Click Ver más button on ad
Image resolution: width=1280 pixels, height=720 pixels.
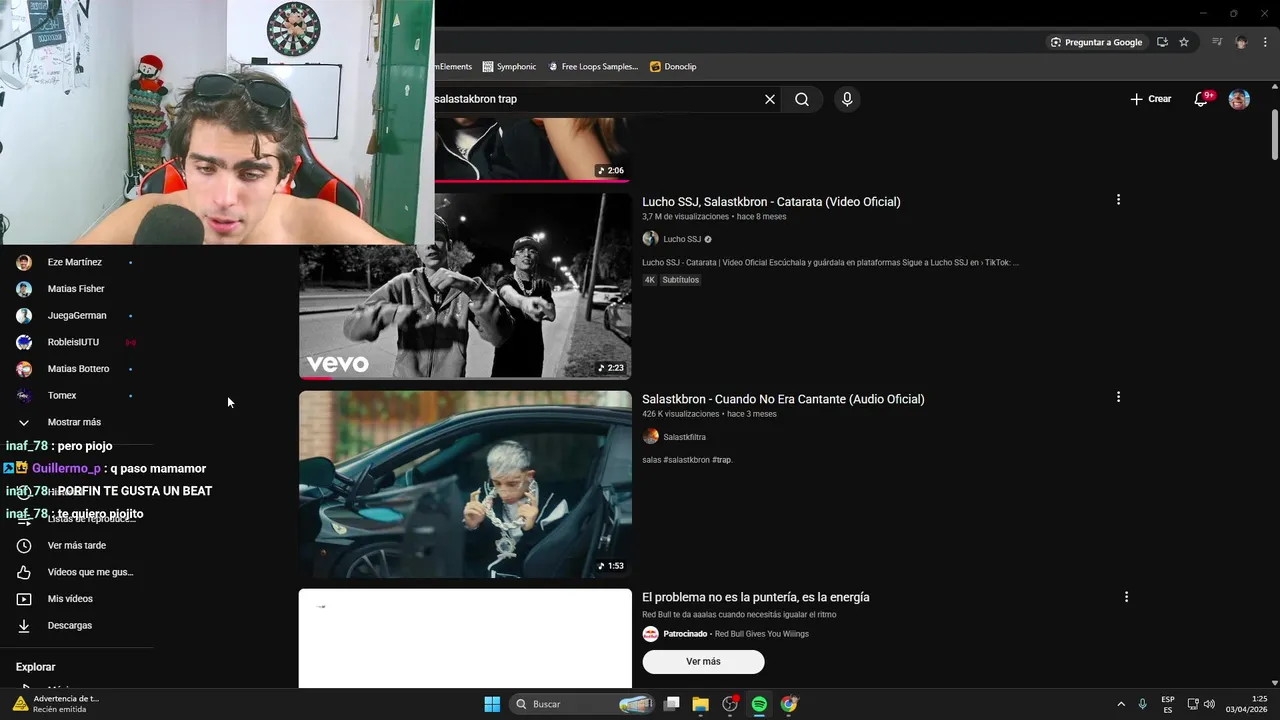coord(703,662)
